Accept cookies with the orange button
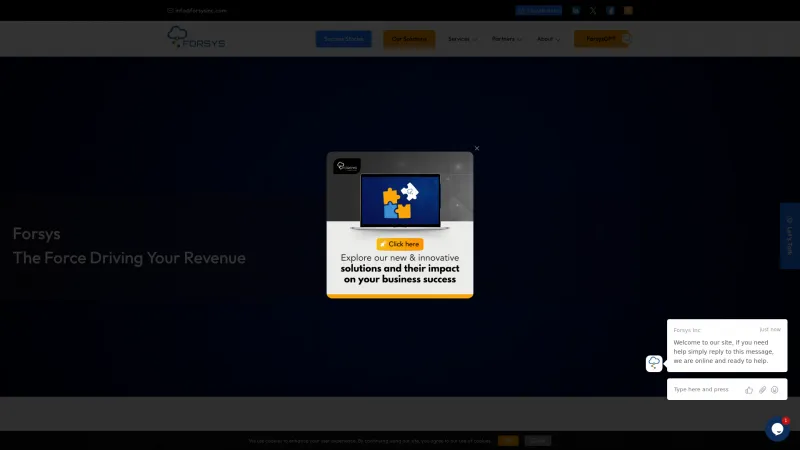Viewport: 800px width, 450px height. pos(508,441)
